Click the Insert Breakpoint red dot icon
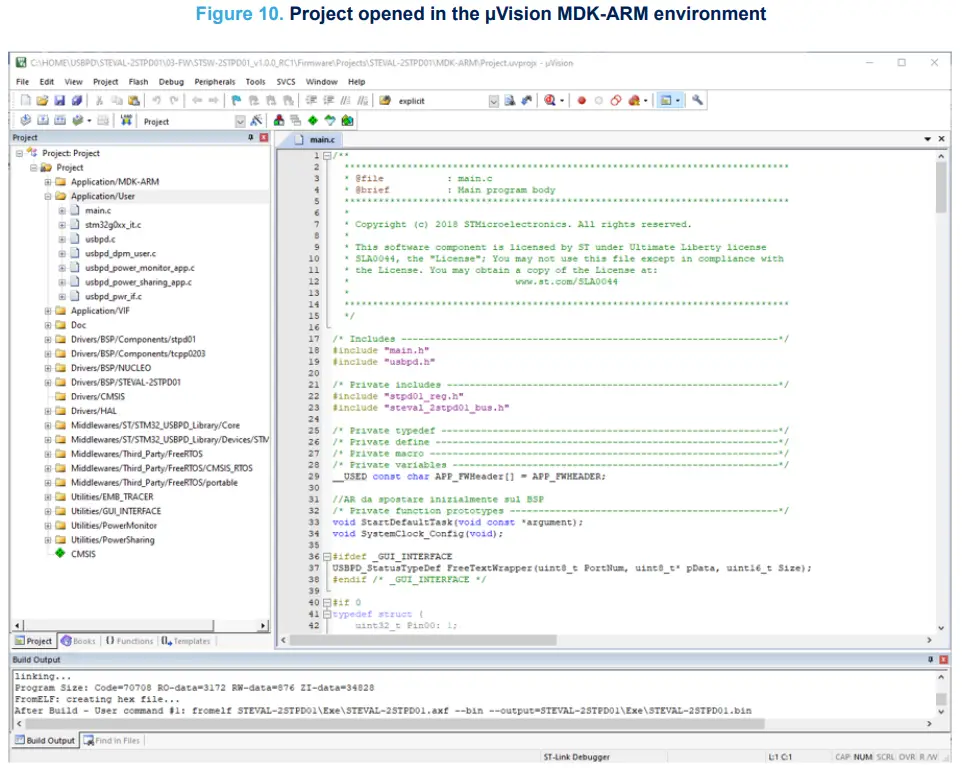 [x=582, y=101]
